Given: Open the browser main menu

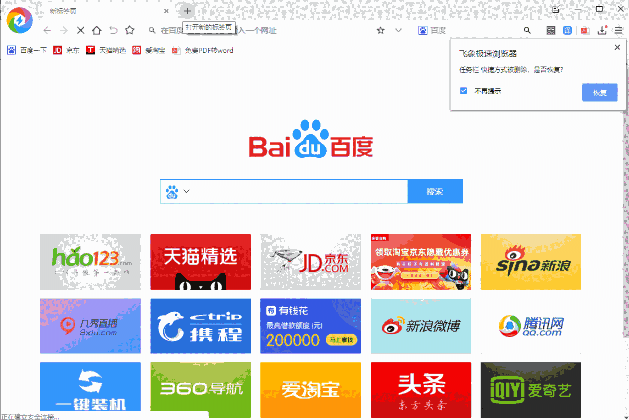Looking at the screenshot, I should (x=619, y=30).
